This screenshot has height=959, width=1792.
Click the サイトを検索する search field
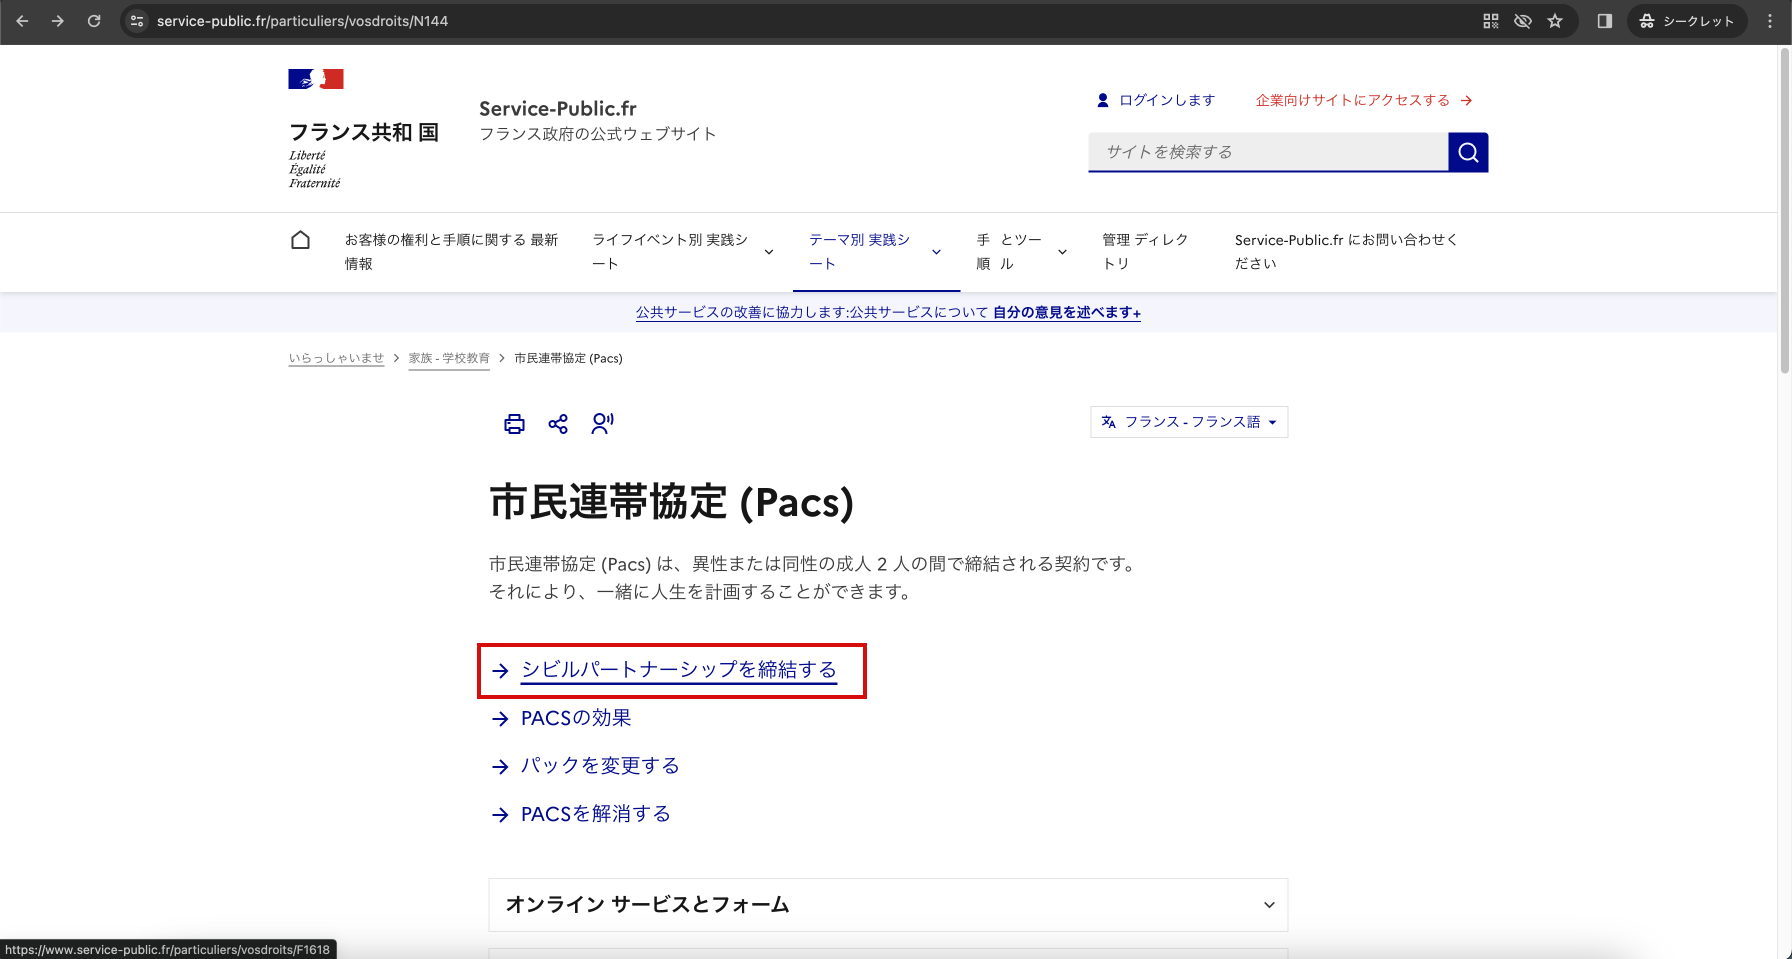coord(1268,152)
